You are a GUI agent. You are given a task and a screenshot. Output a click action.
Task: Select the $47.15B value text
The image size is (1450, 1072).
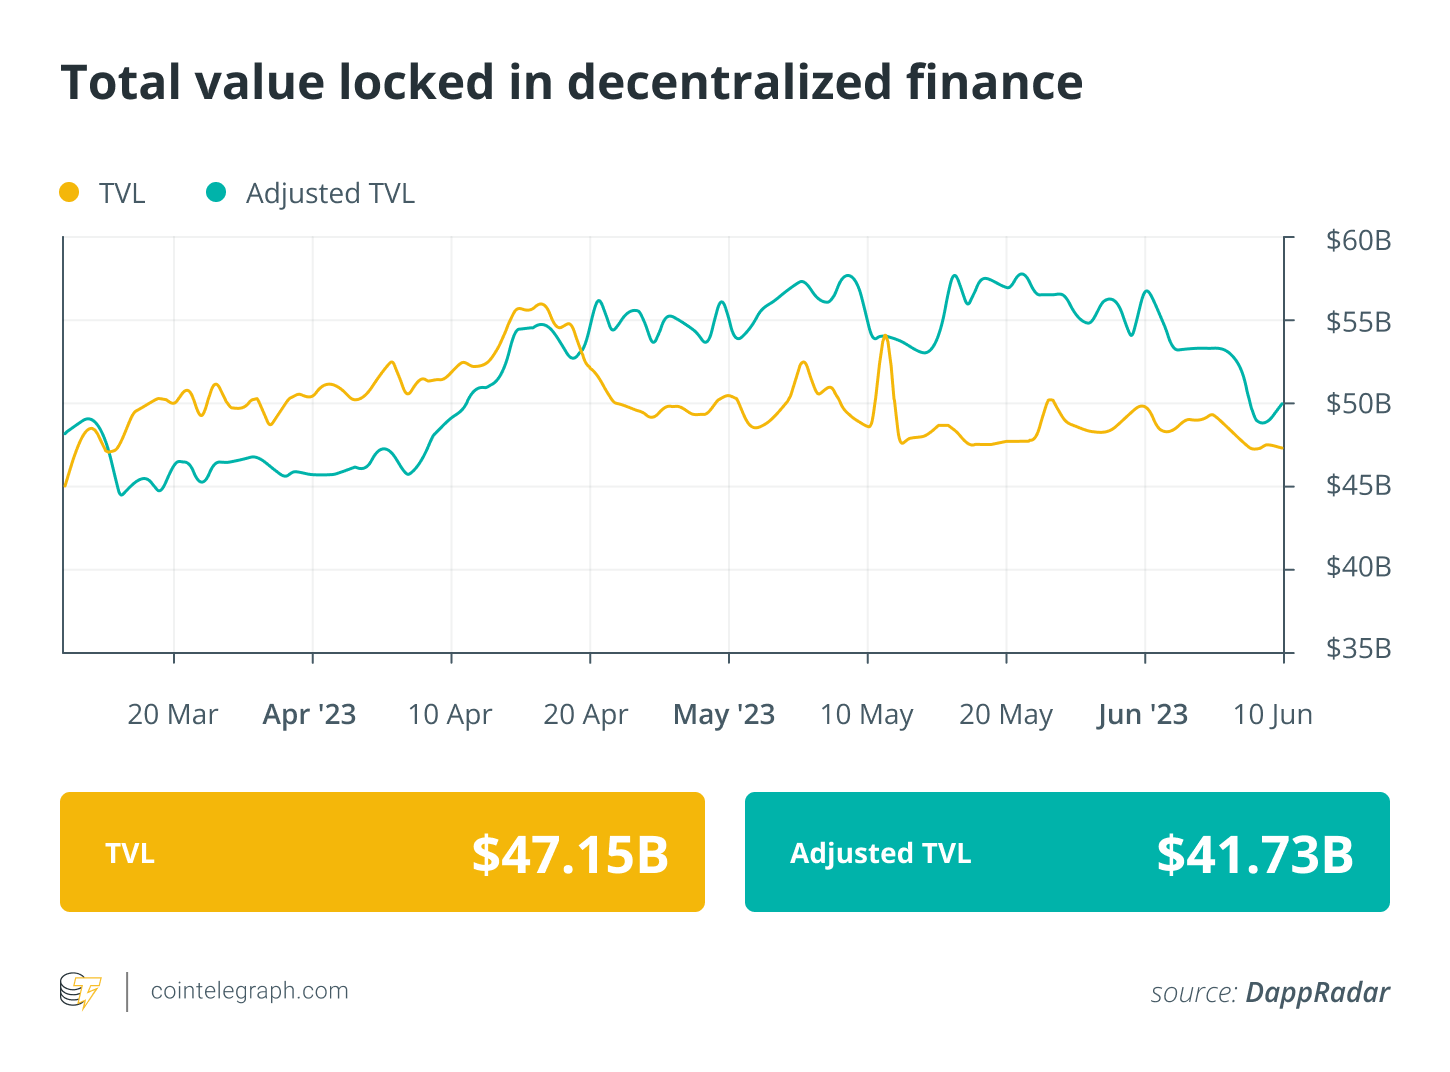(570, 854)
